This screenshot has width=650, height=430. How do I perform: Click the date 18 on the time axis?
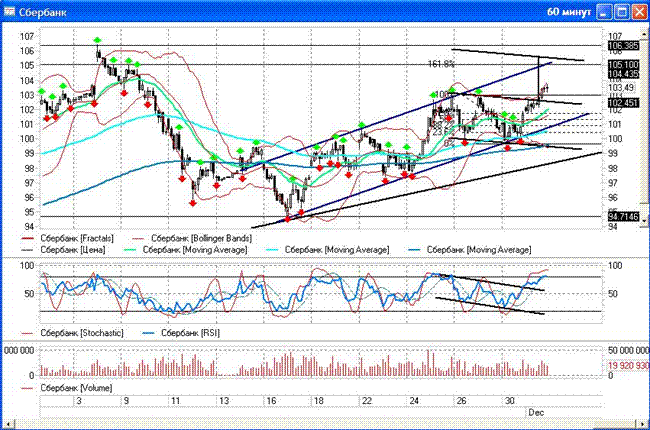[x=318, y=401]
